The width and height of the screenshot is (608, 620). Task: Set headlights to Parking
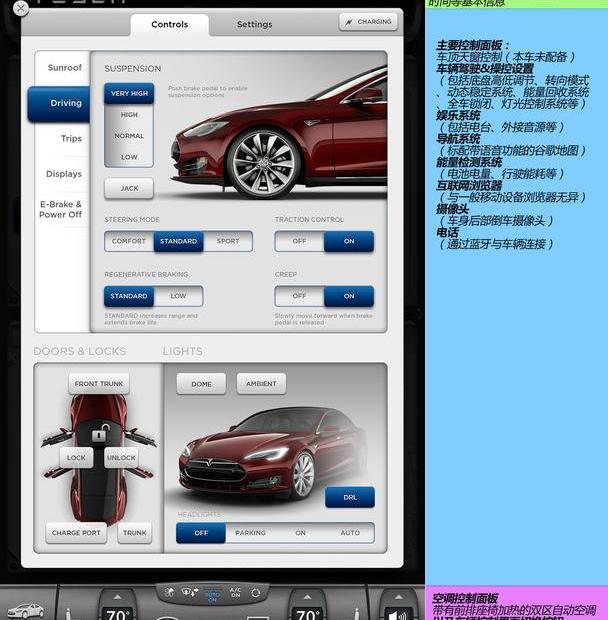(x=250, y=533)
